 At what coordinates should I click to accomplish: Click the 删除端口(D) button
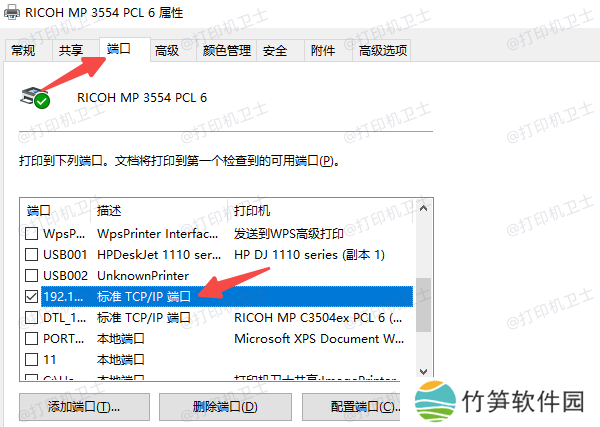pyautogui.click(x=225, y=407)
